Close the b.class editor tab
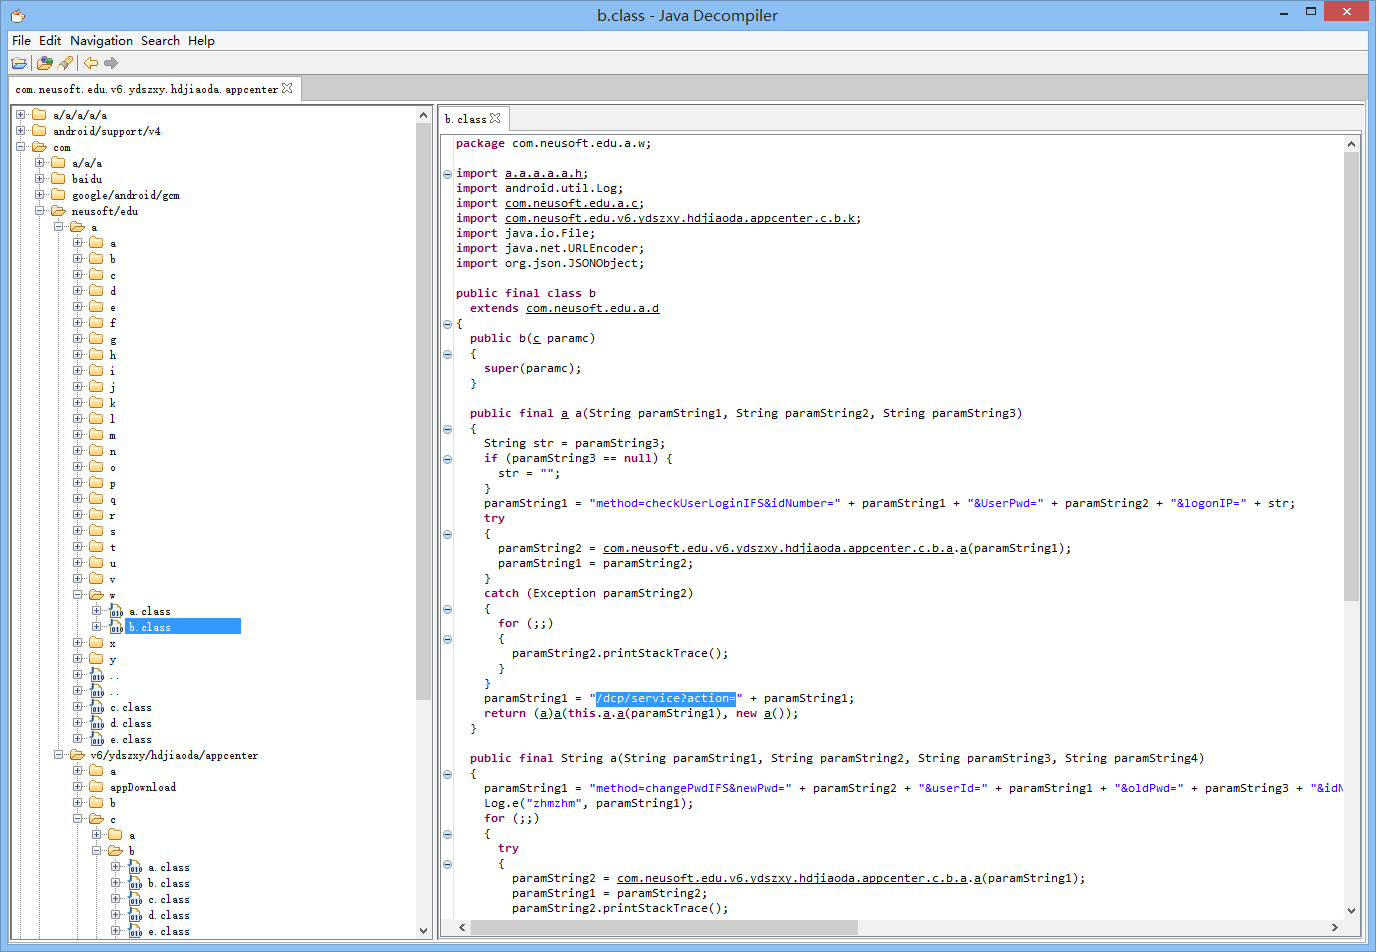The height and width of the screenshot is (952, 1376). point(495,118)
